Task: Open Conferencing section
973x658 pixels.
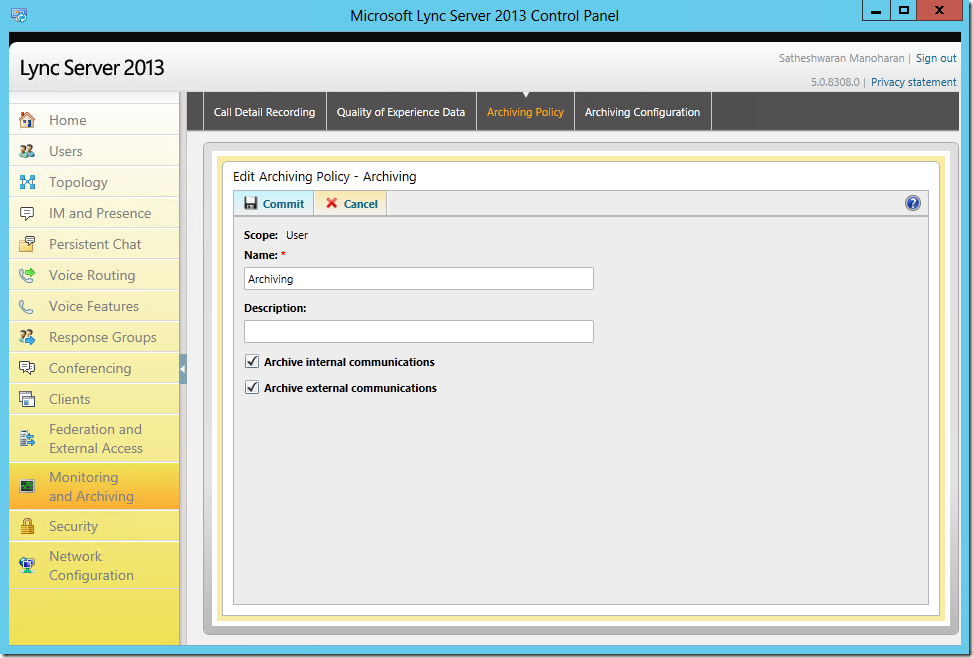Action: pyautogui.click(x=94, y=368)
